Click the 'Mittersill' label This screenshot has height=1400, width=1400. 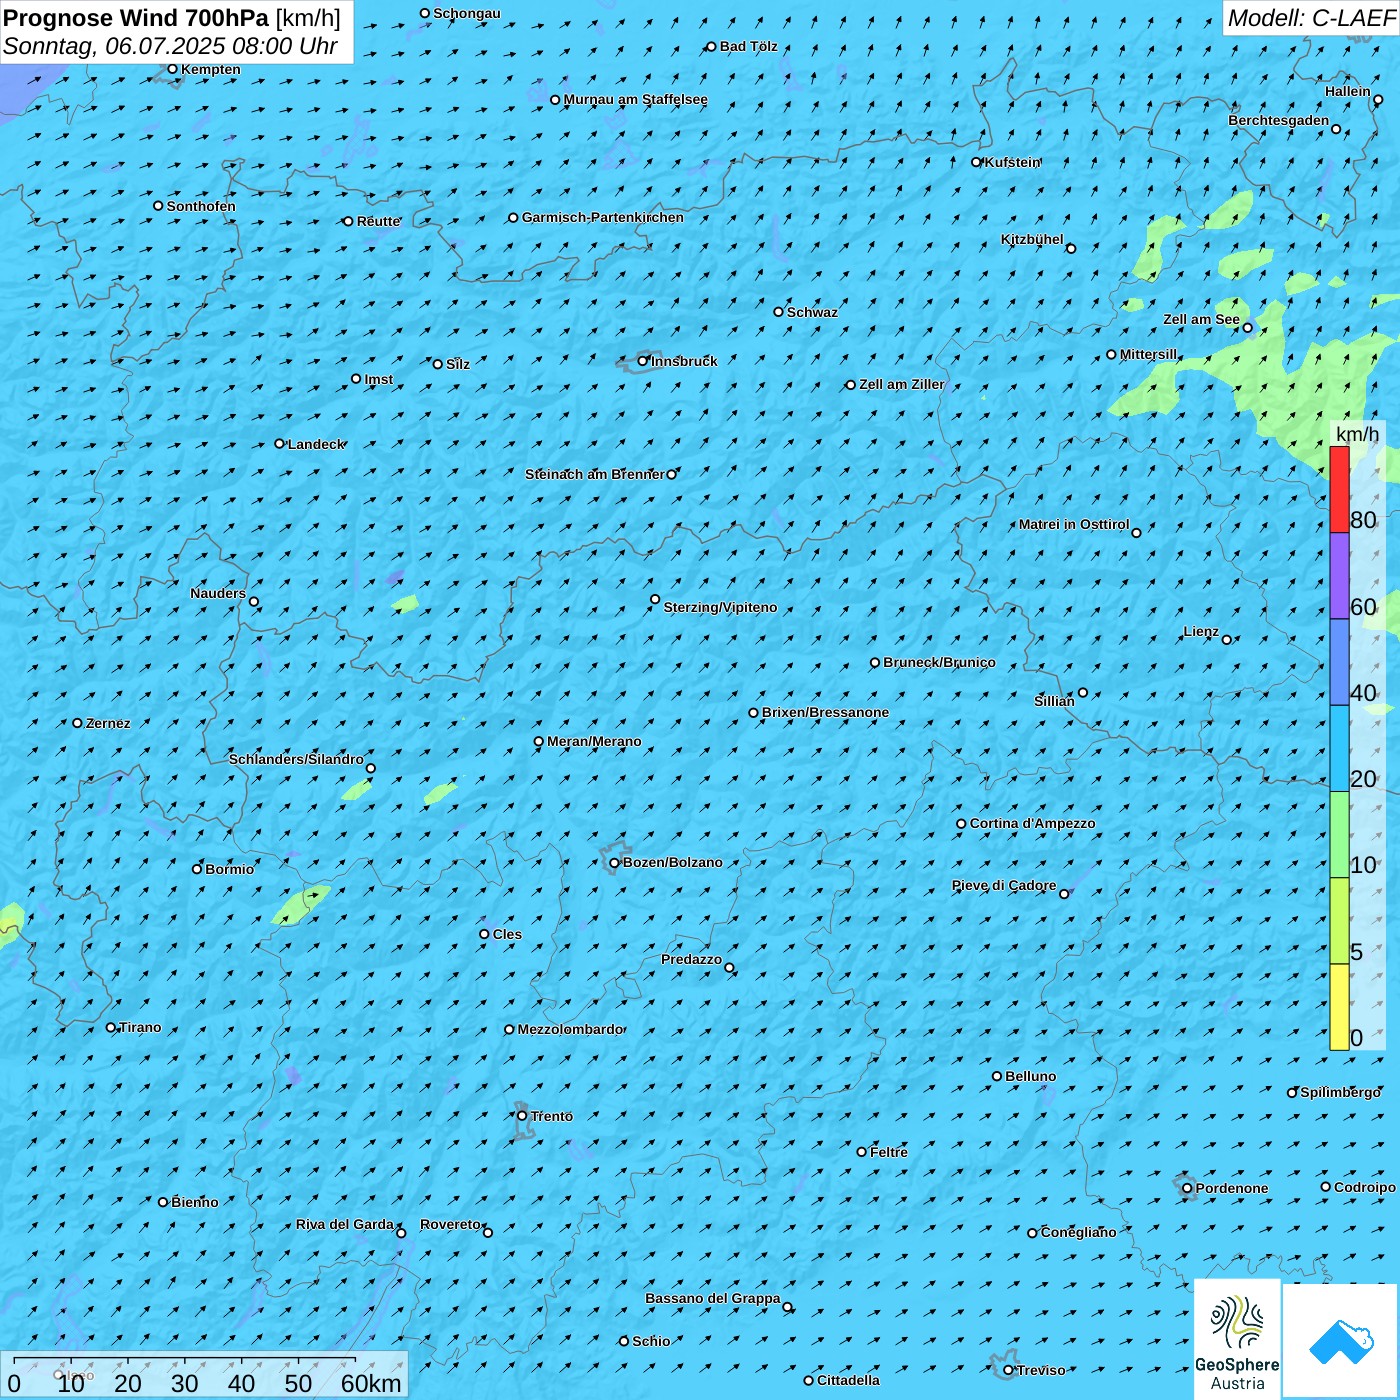pos(1148,354)
